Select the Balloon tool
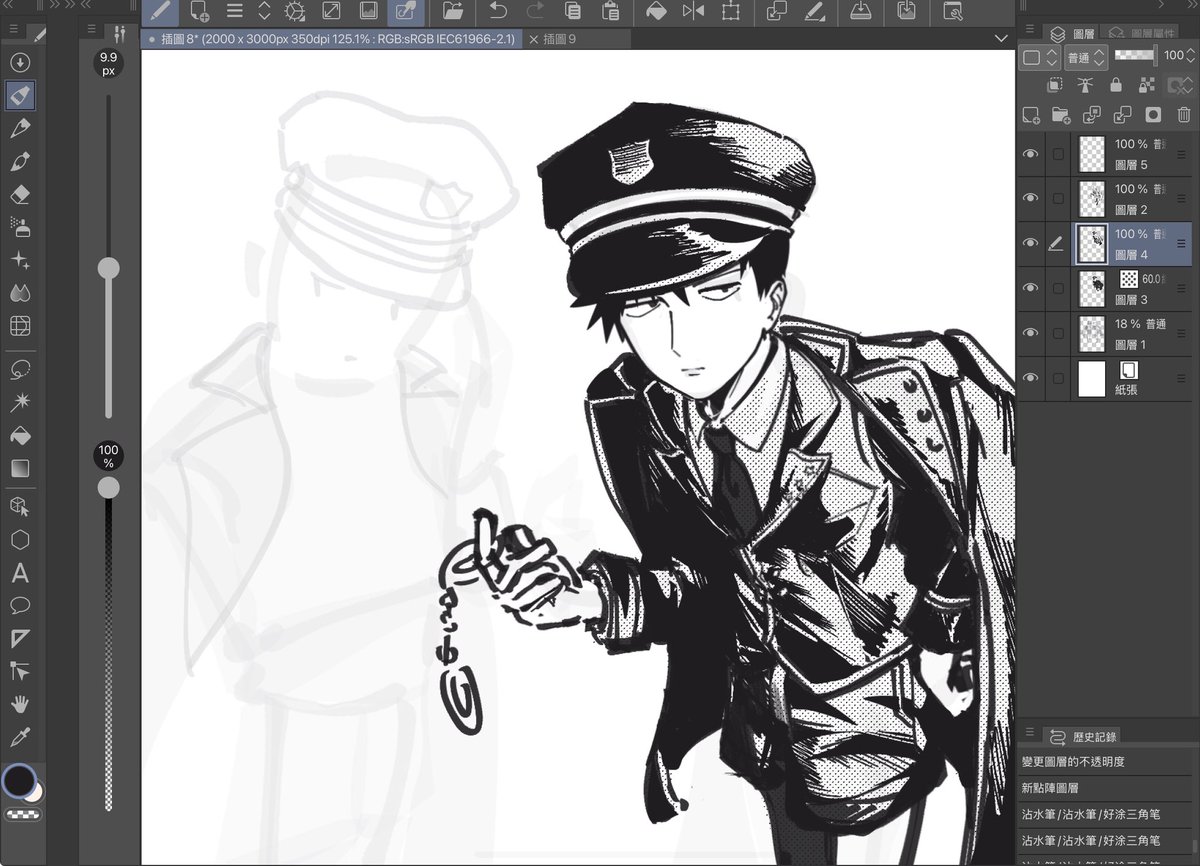 click(x=19, y=606)
